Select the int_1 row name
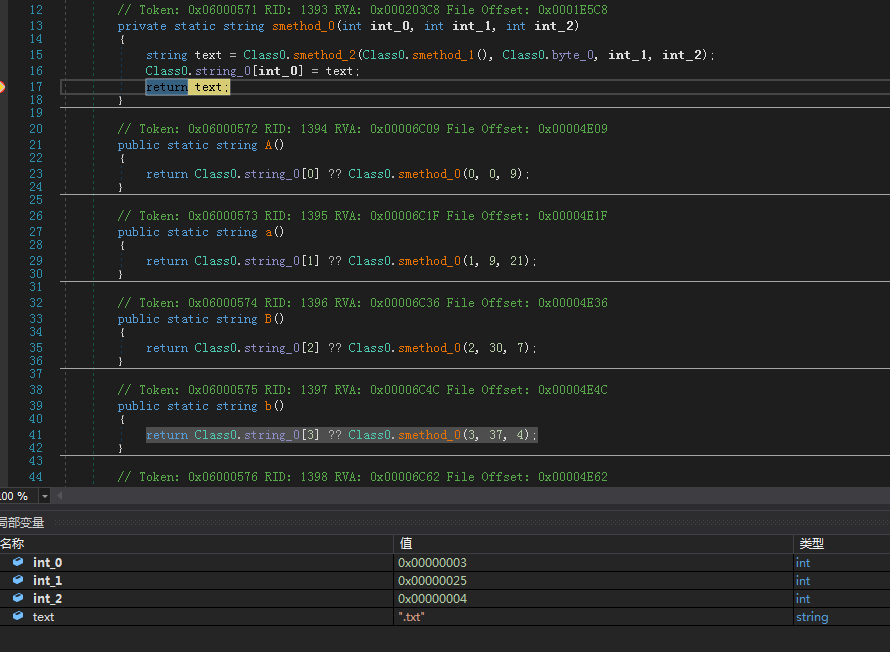 pos(48,581)
